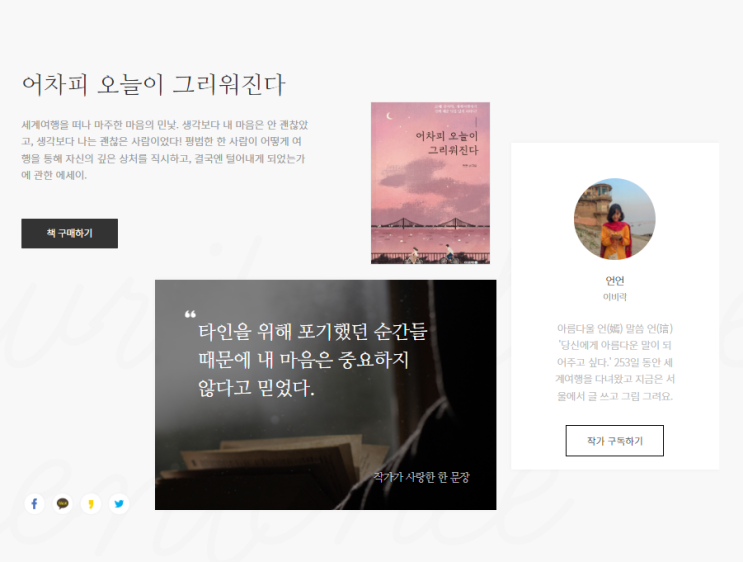Screen dimensions: 743x562
Task: Click the author bio starting 아름다울 언
Action: 615,362
